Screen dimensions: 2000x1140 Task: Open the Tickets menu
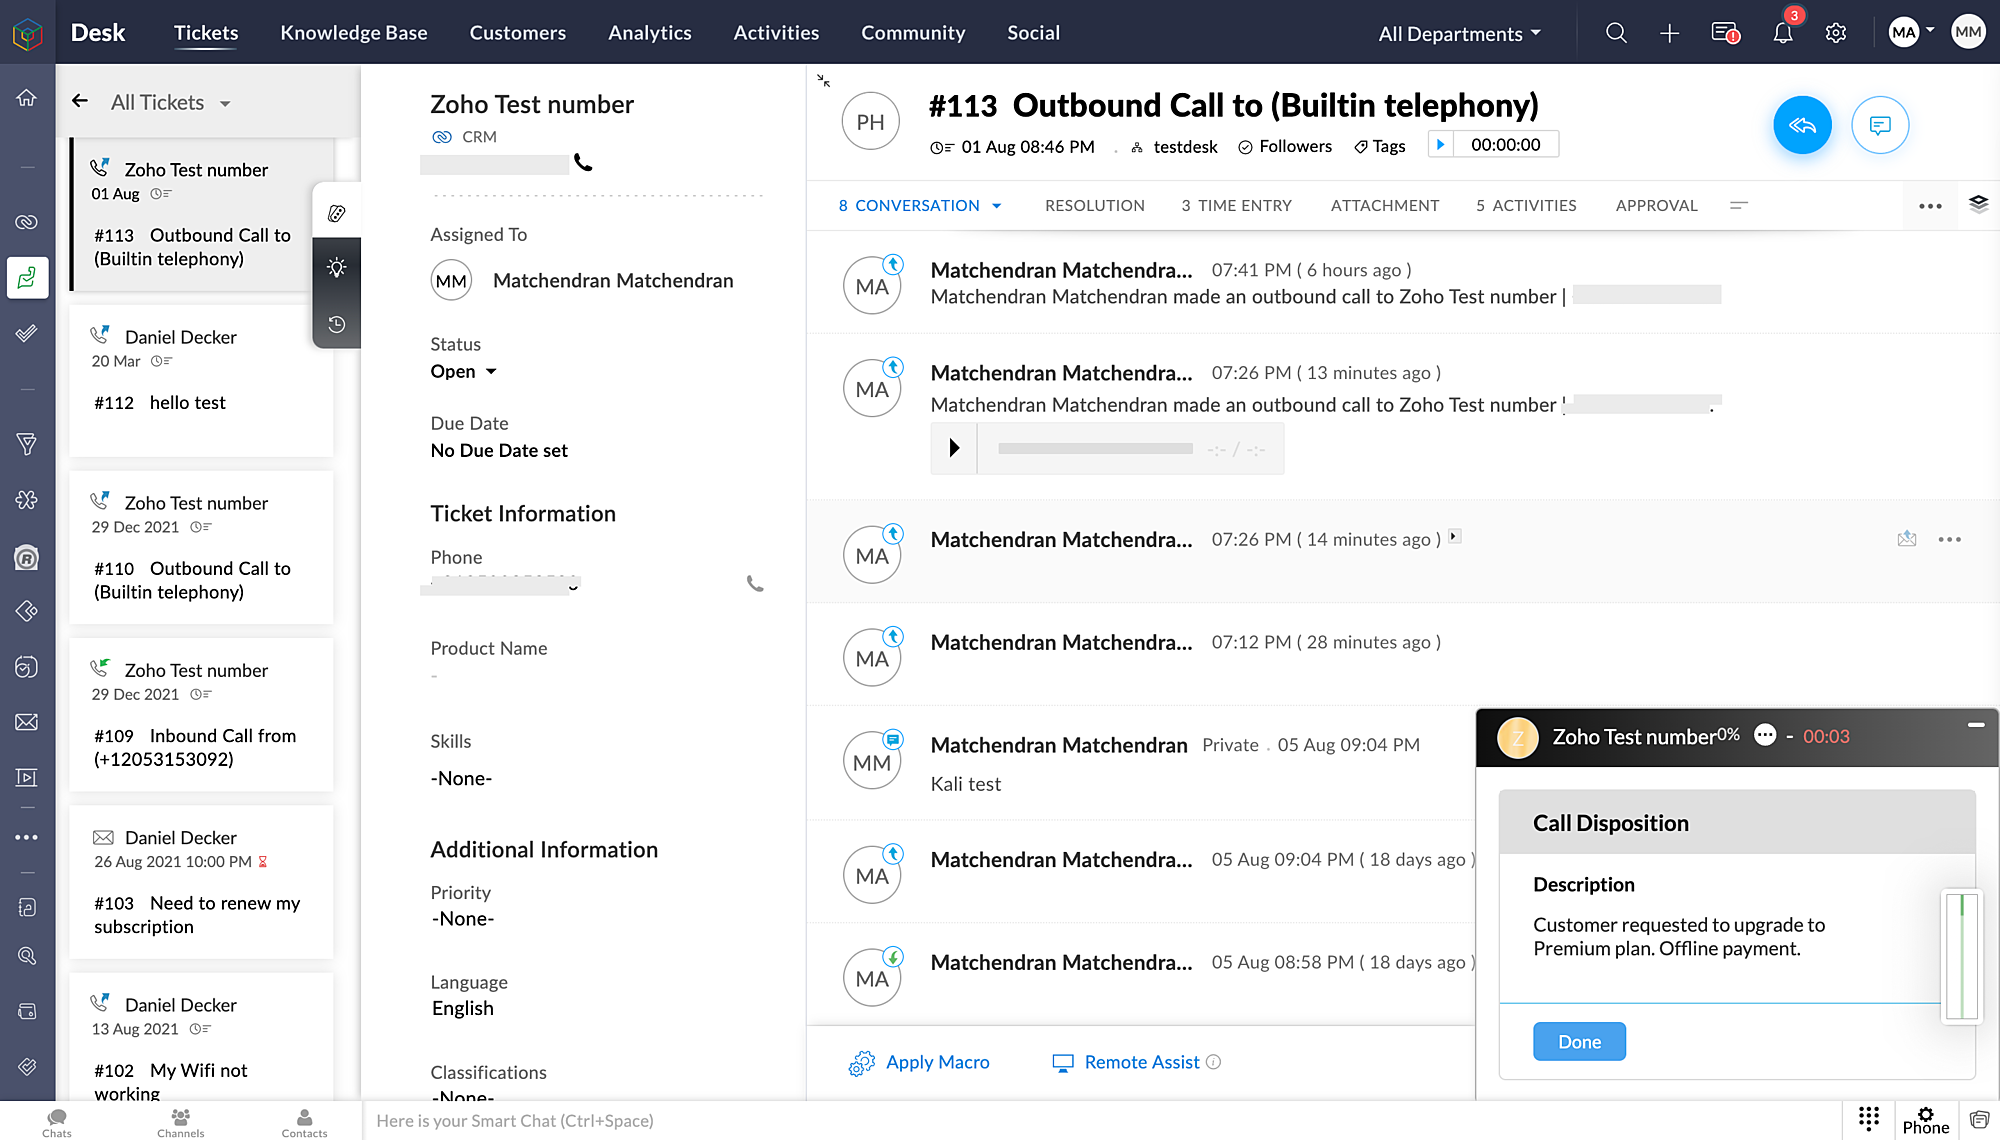(x=206, y=32)
